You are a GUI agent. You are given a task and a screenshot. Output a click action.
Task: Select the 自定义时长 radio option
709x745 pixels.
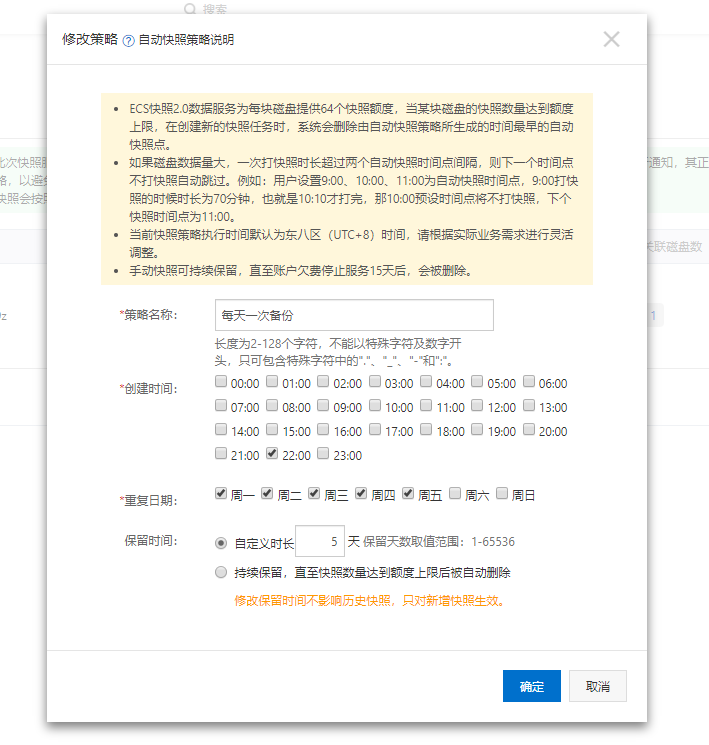pos(221,543)
